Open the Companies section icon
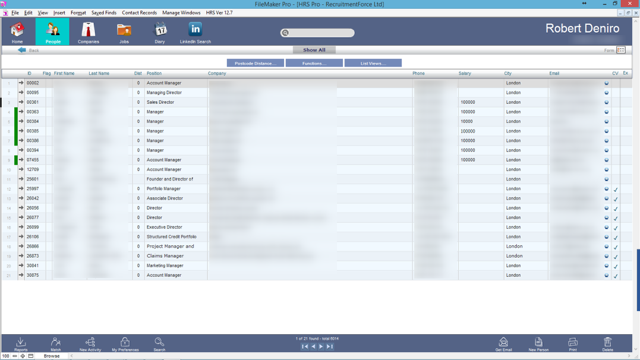The height and width of the screenshot is (360, 640). coord(88,30)
